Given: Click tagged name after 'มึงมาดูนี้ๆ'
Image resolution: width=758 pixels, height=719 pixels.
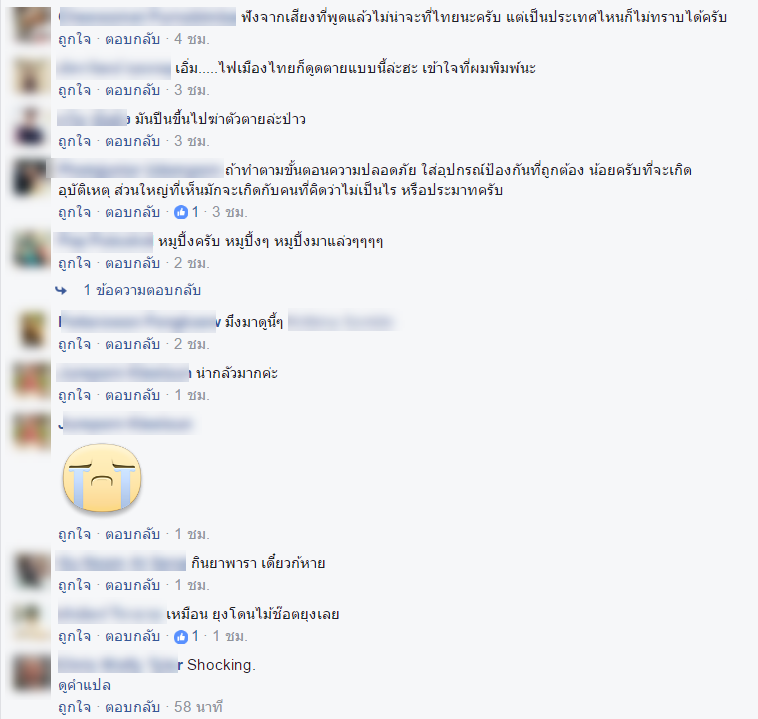Looking at the screenshot, I should tap(342, 322).
